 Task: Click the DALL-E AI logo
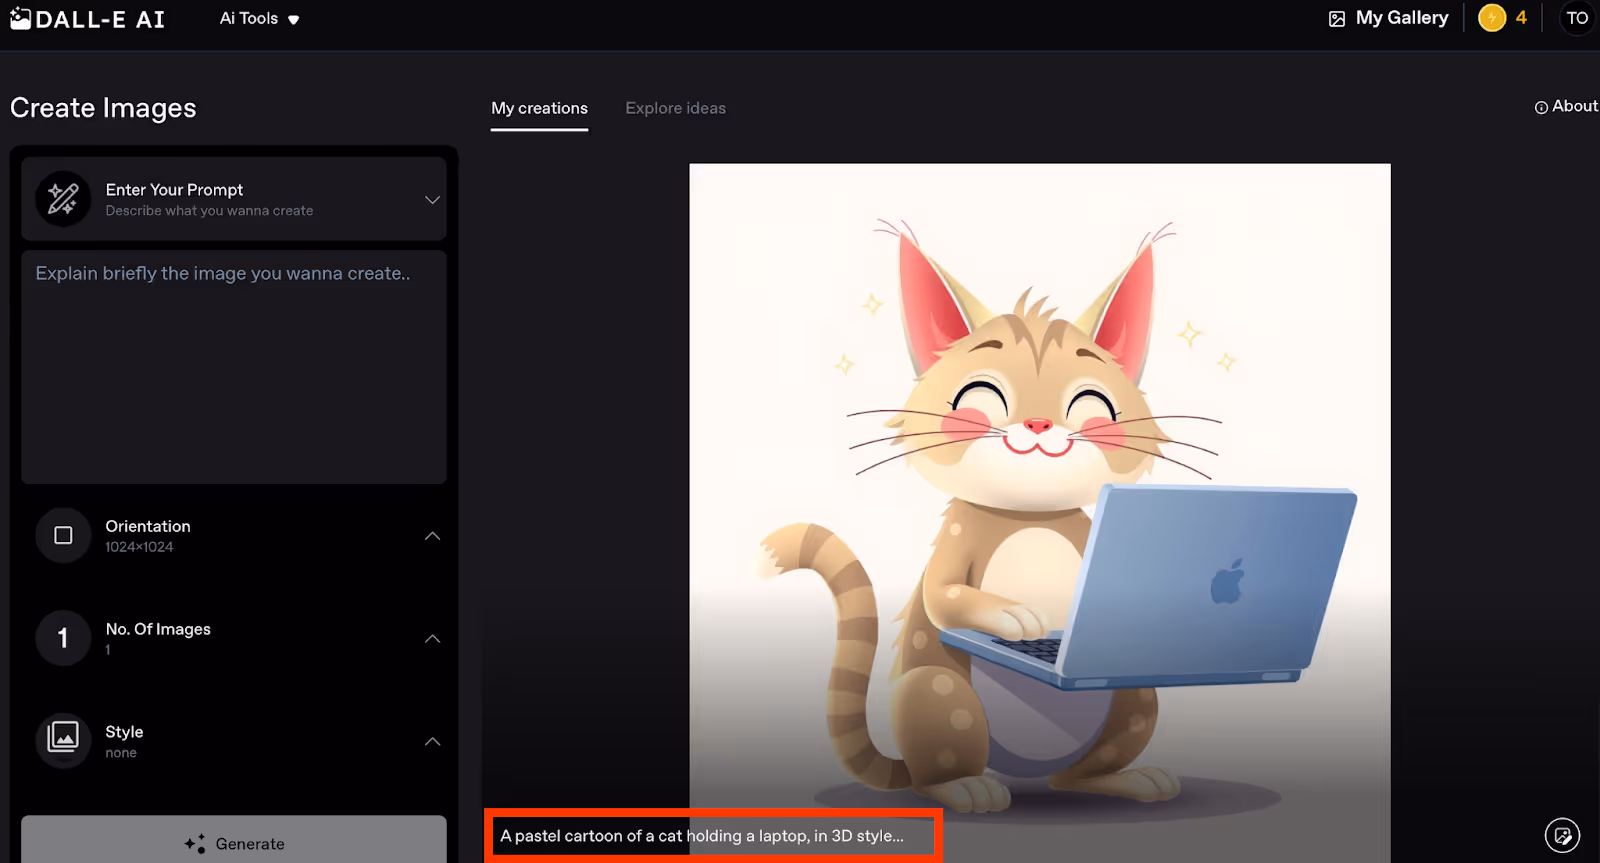pos(87,19)
